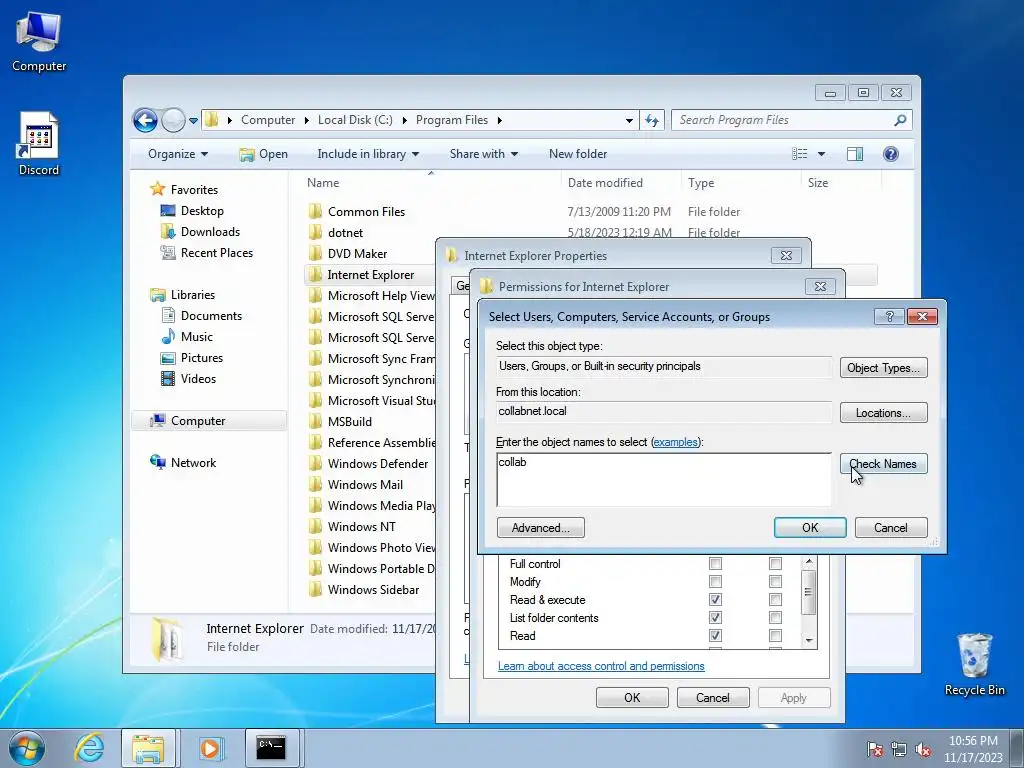Click the Action Center flag tray icon

[874, 750]
